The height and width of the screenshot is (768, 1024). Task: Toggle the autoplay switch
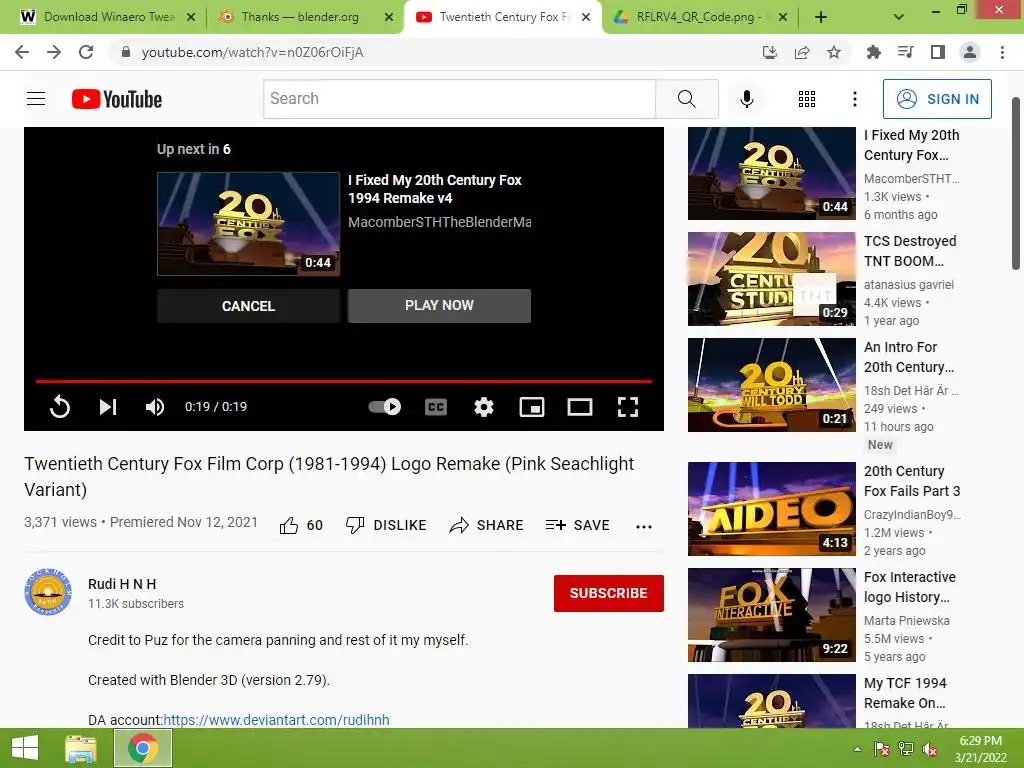point(385,406)
